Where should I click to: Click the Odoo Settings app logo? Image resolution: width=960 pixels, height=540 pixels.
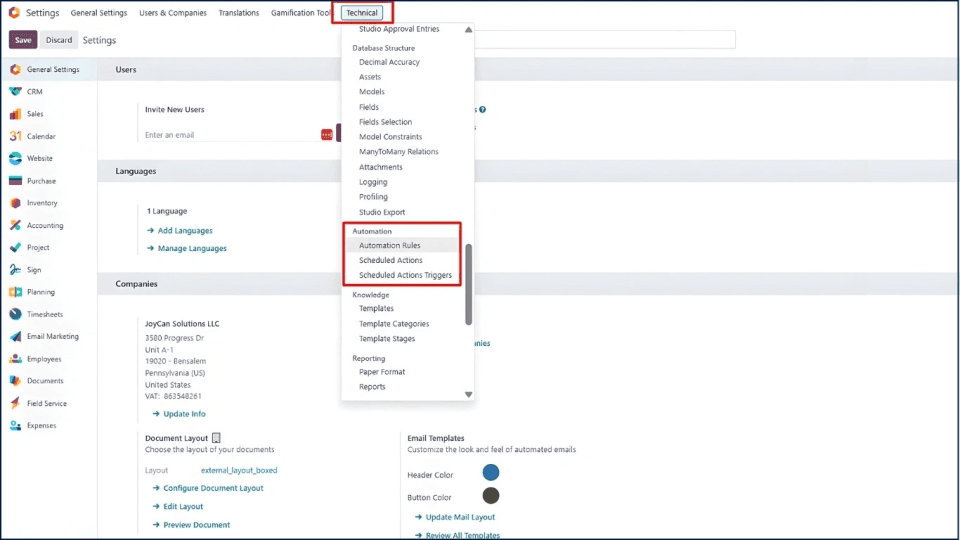pos(14,12)
